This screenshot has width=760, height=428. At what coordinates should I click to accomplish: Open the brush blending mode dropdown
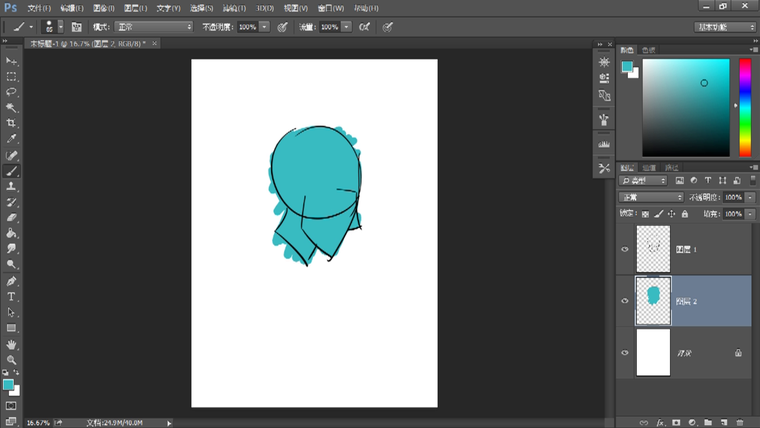pyautogui.click(x=153, y=27)
